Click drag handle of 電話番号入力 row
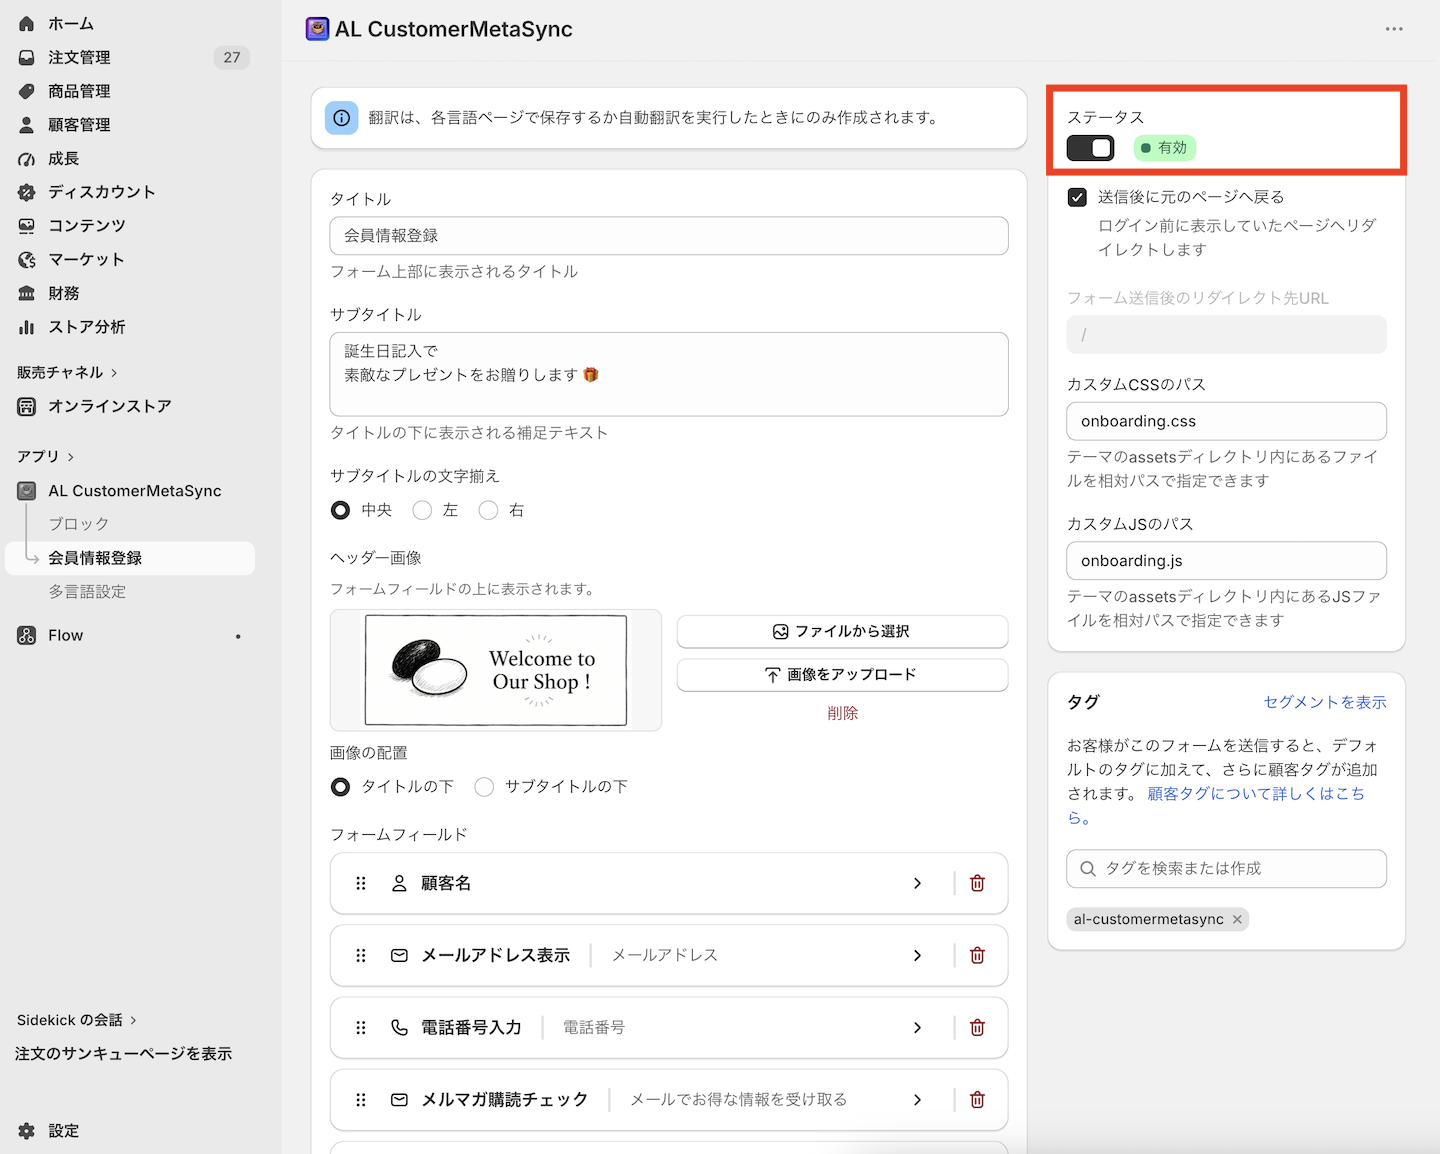The height and width of the screenshot is (1154, 1440). coord(361,1027)
